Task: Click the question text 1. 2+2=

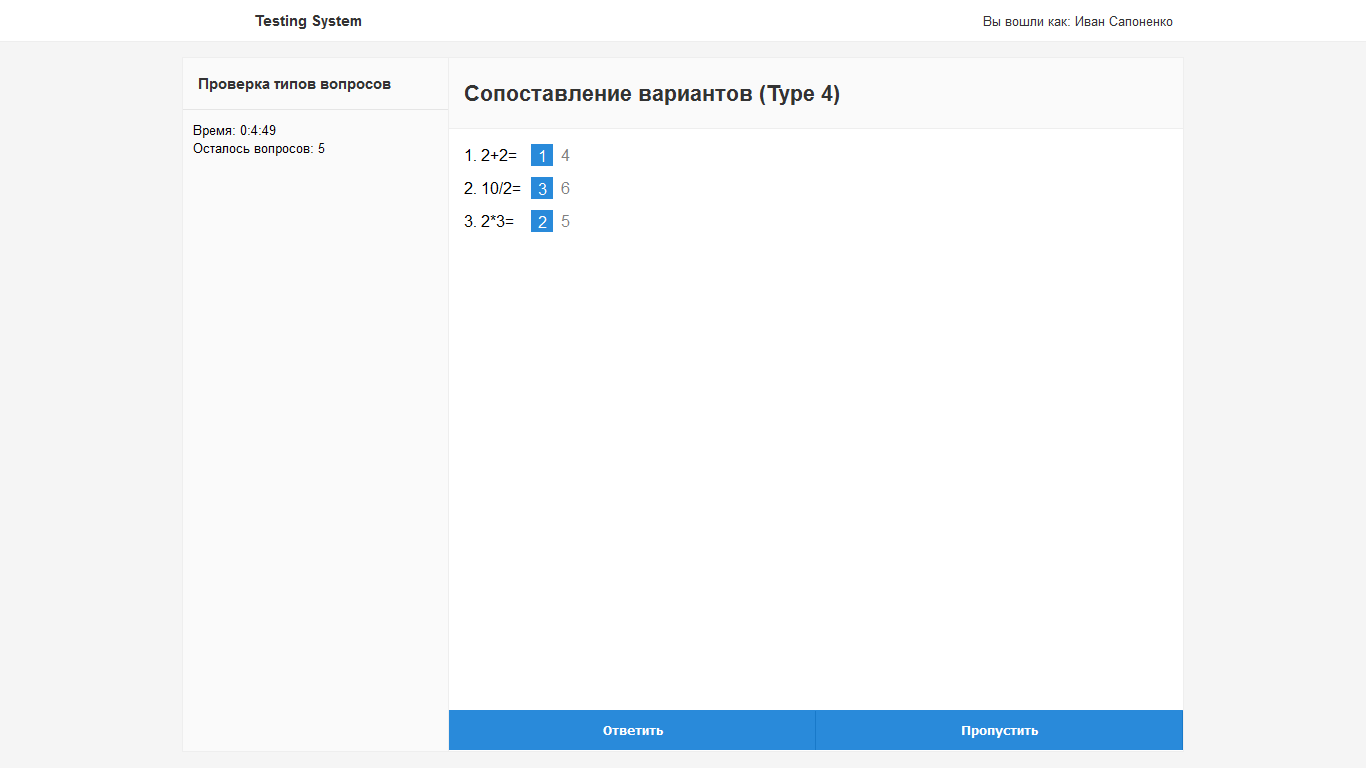Action: (491, 155)
